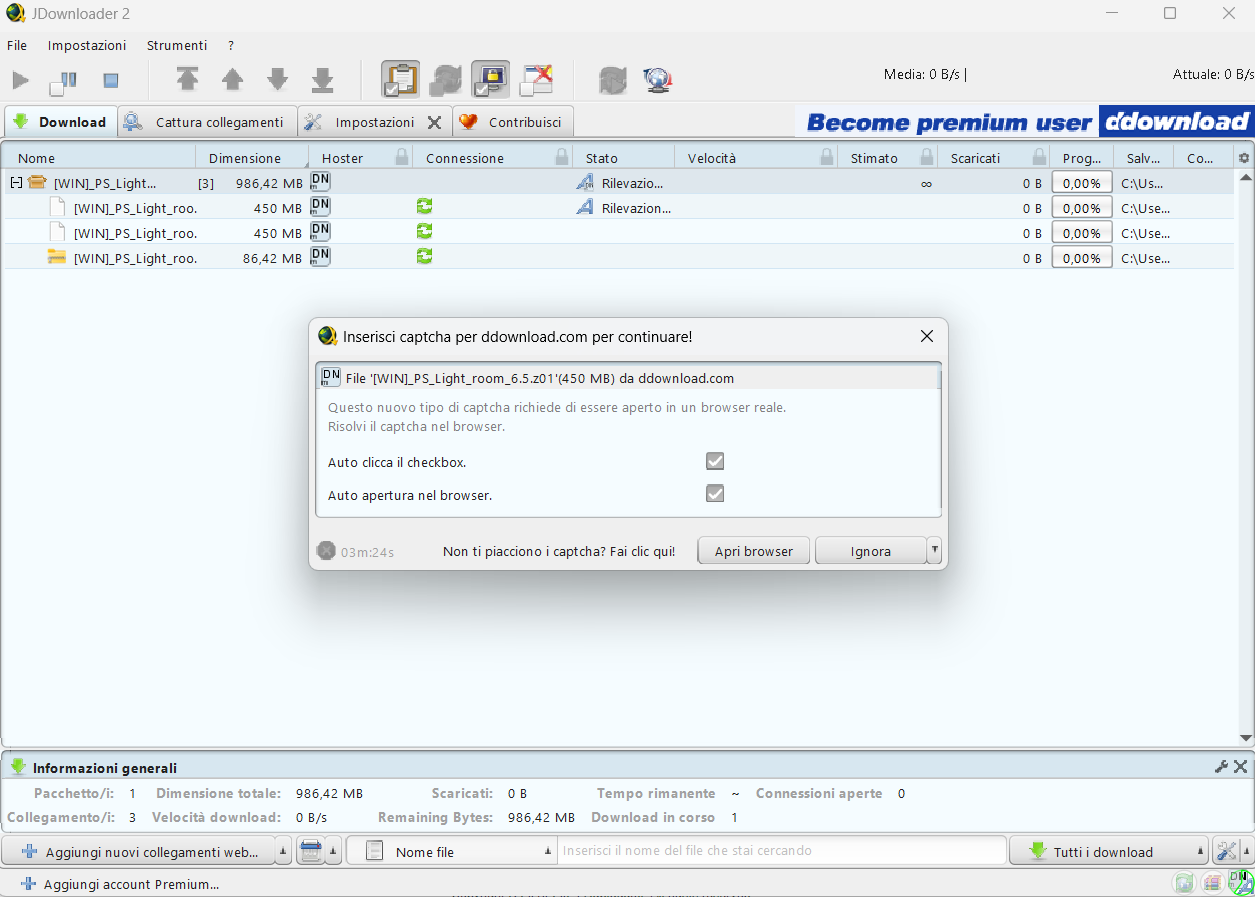
Task: Open the Impostazioni menu in menu bar
Action: [x=87, y=45]
